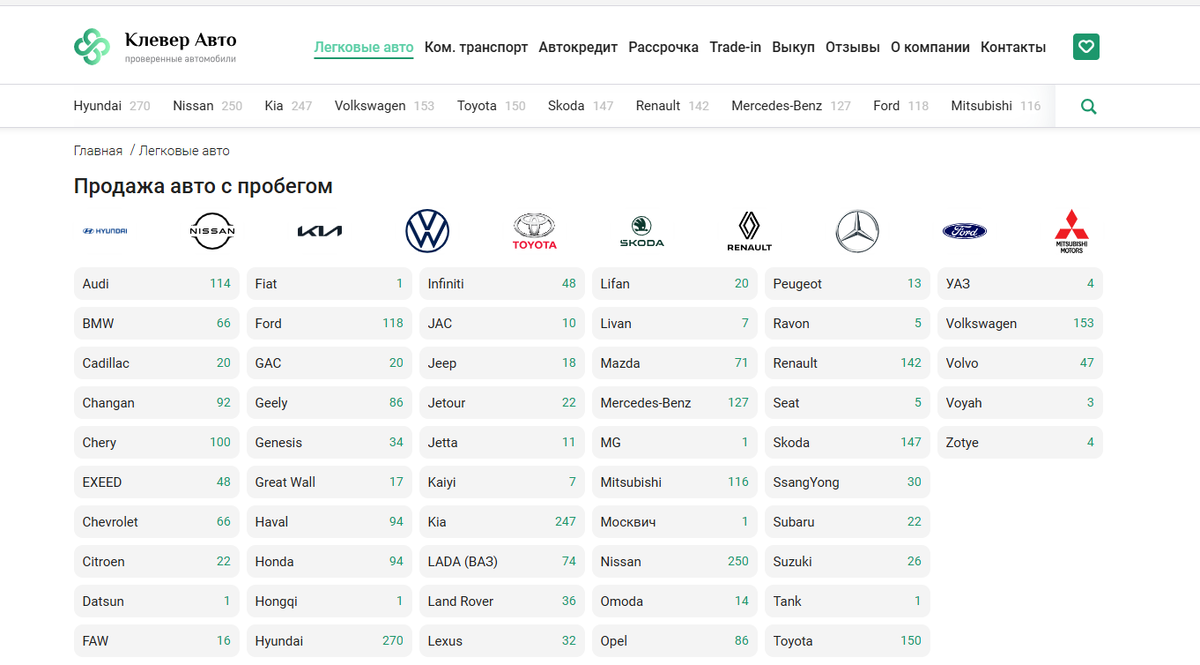The width and height of the screenshot is (1200, 665).
Task: Choose the LADA (ВАЗ) brand tile
Action: click(502, 562)
